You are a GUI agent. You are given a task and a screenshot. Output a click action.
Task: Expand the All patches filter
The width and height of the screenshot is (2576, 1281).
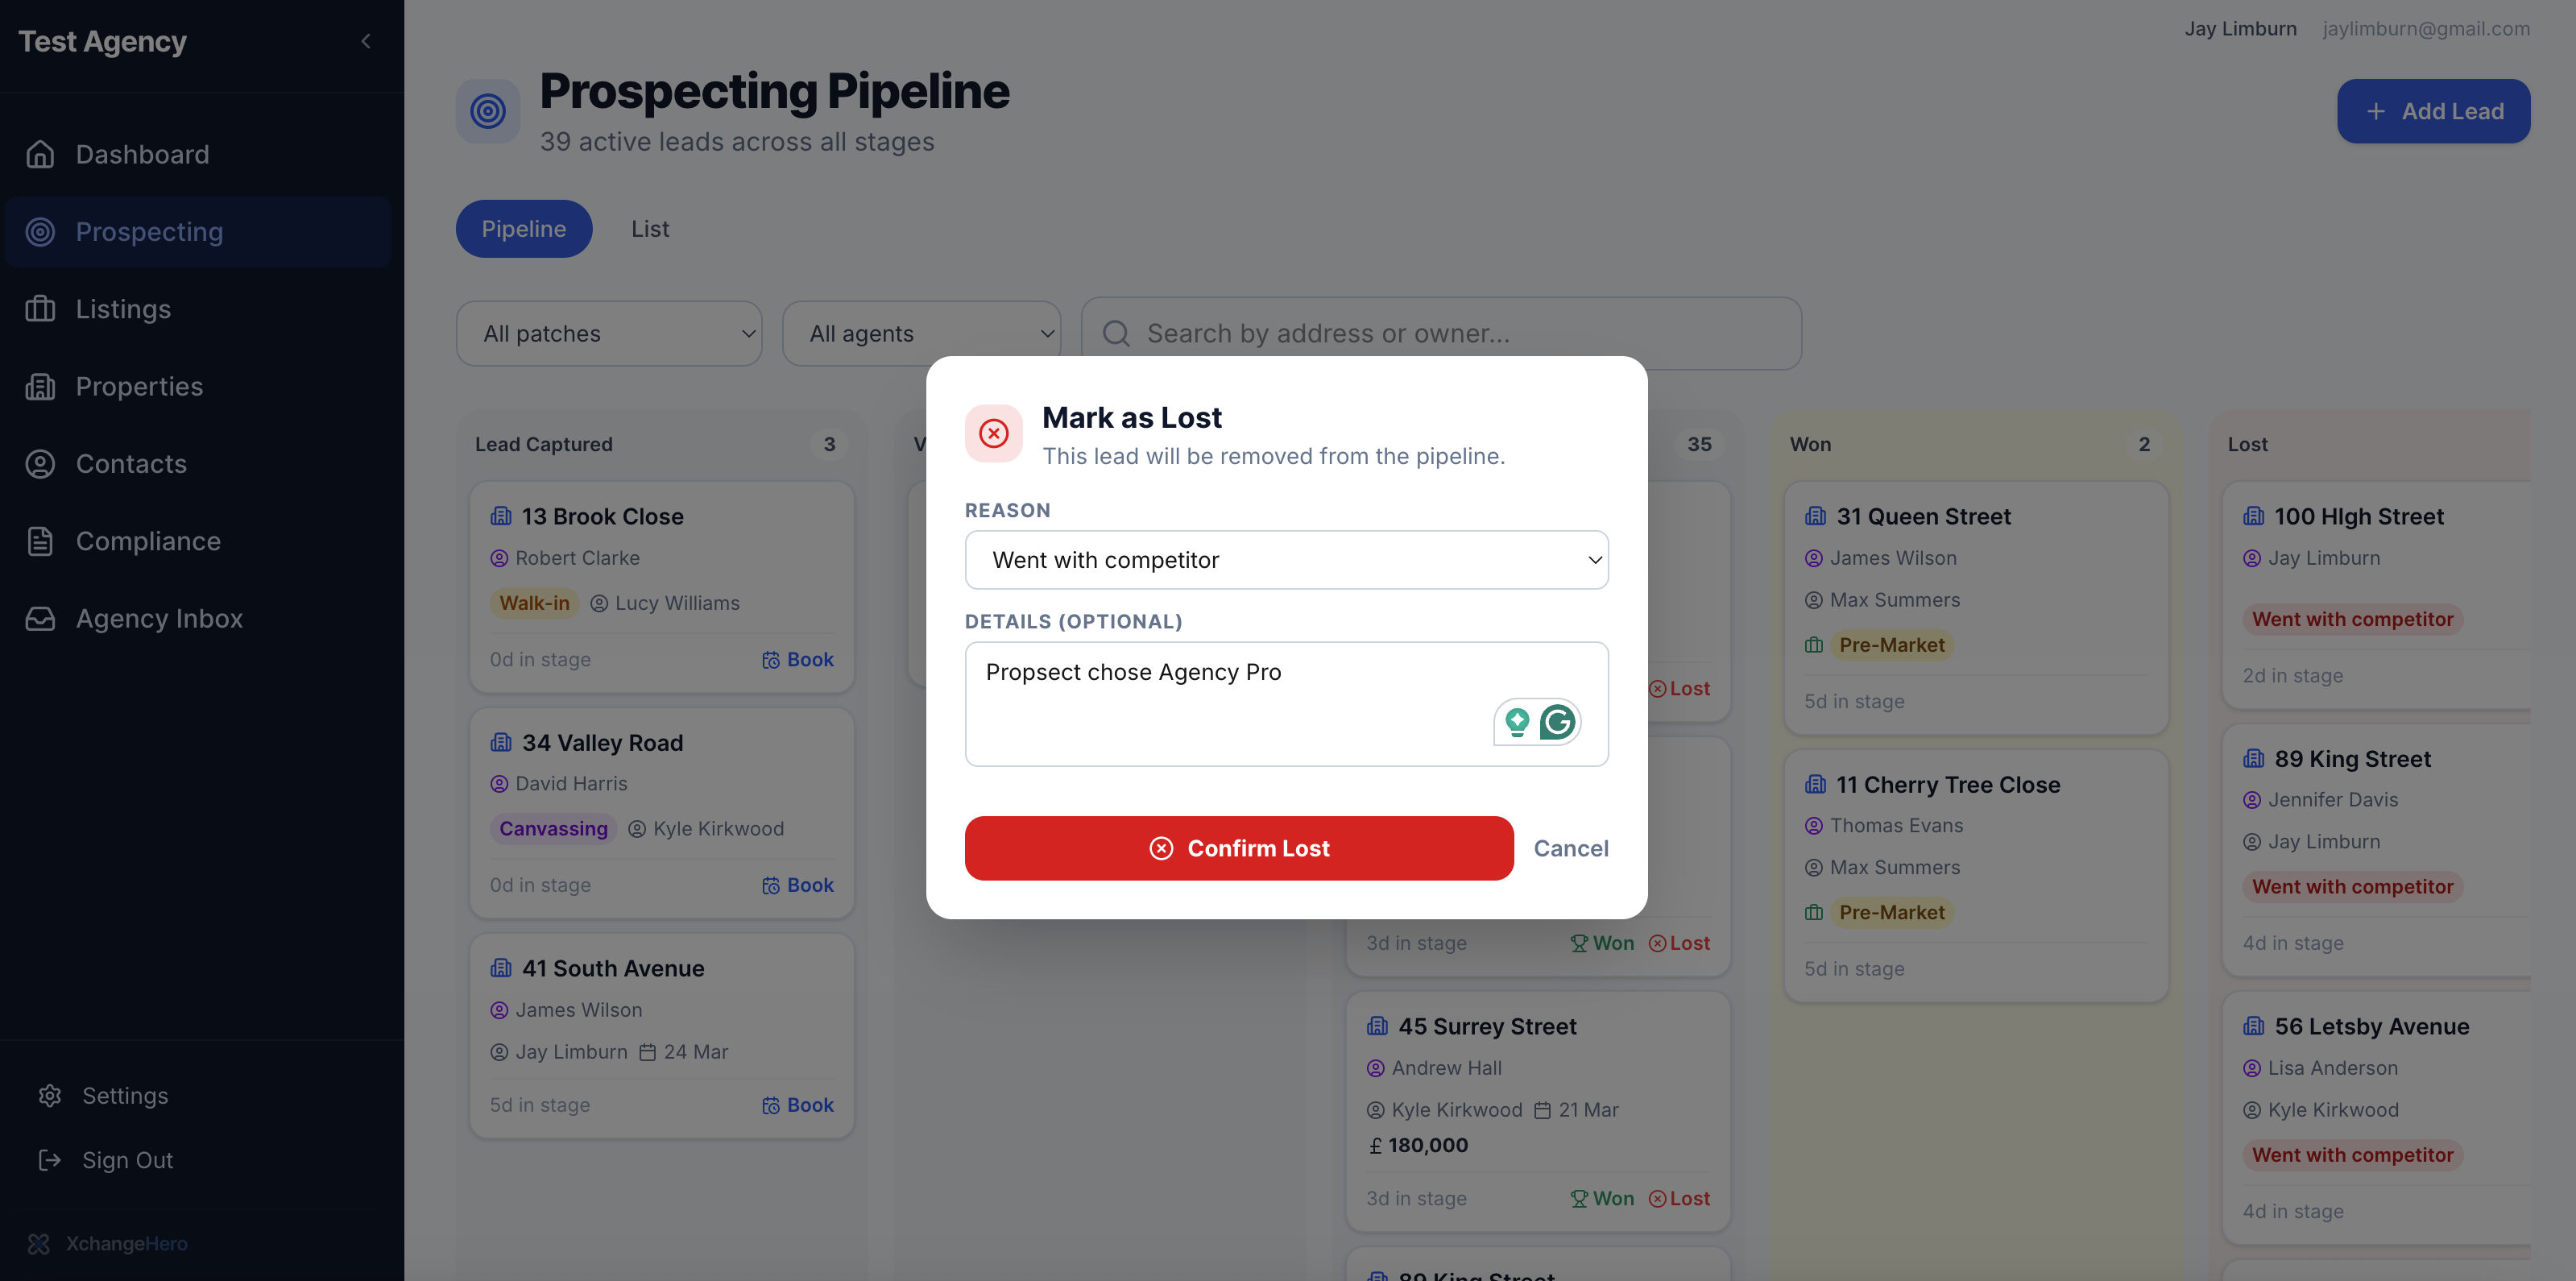609,334
